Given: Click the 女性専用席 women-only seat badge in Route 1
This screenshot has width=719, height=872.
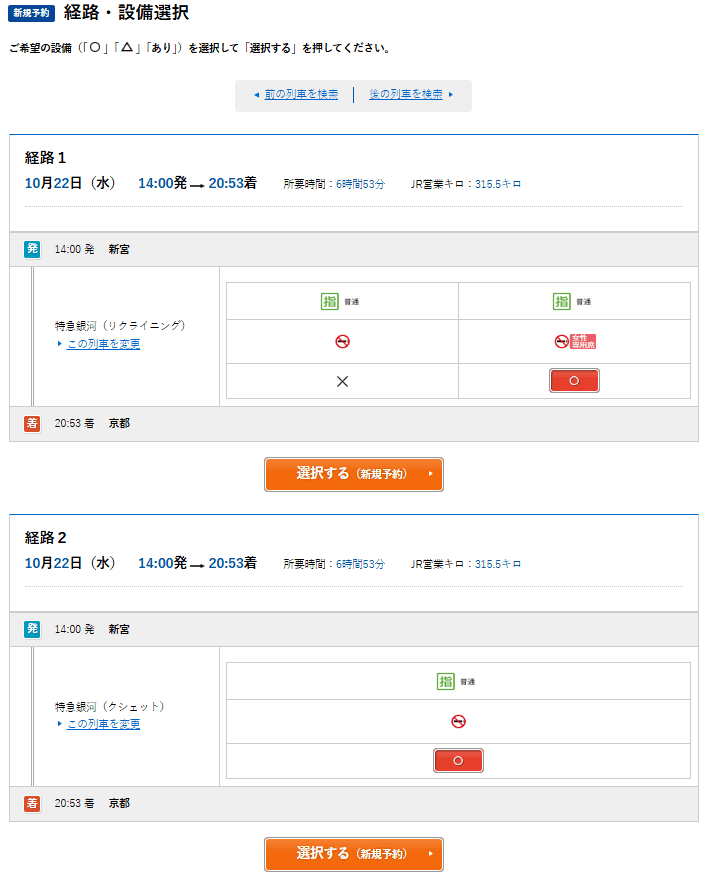Looking at the screenshot, I should point(583,341).
